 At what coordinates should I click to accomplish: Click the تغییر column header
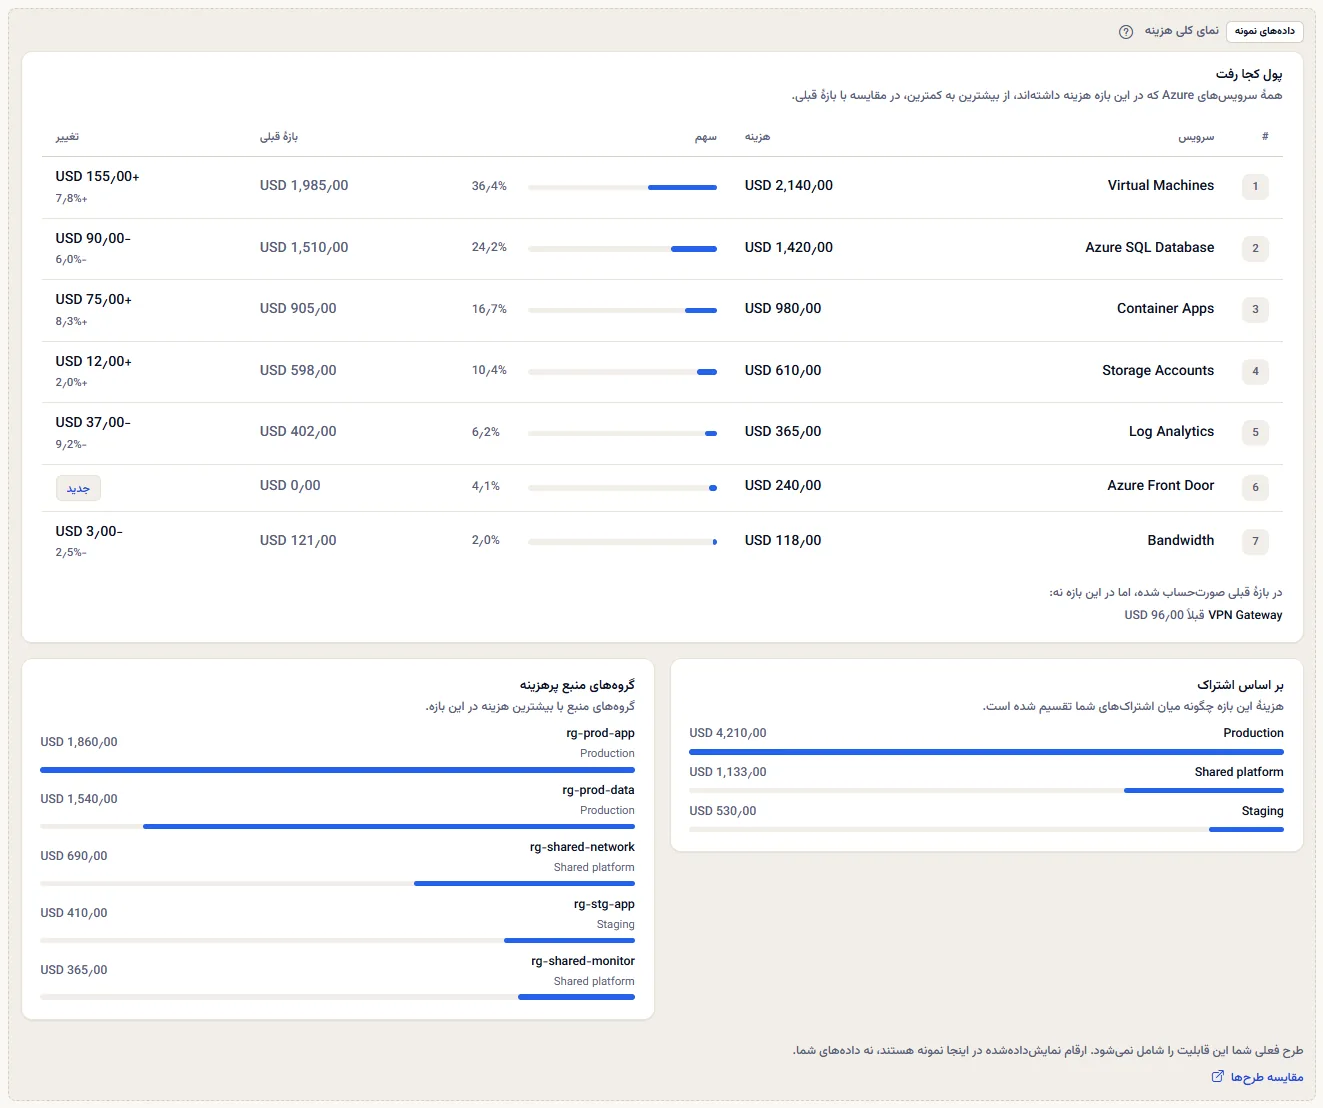(67, 137)
